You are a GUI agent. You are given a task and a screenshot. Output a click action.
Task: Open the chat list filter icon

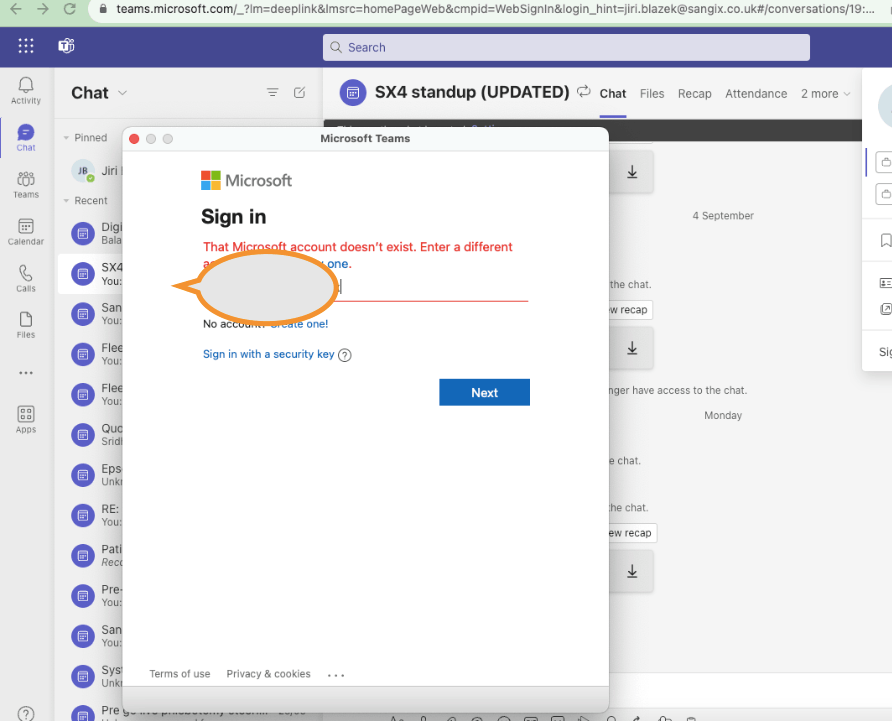[x=272, y=92]
